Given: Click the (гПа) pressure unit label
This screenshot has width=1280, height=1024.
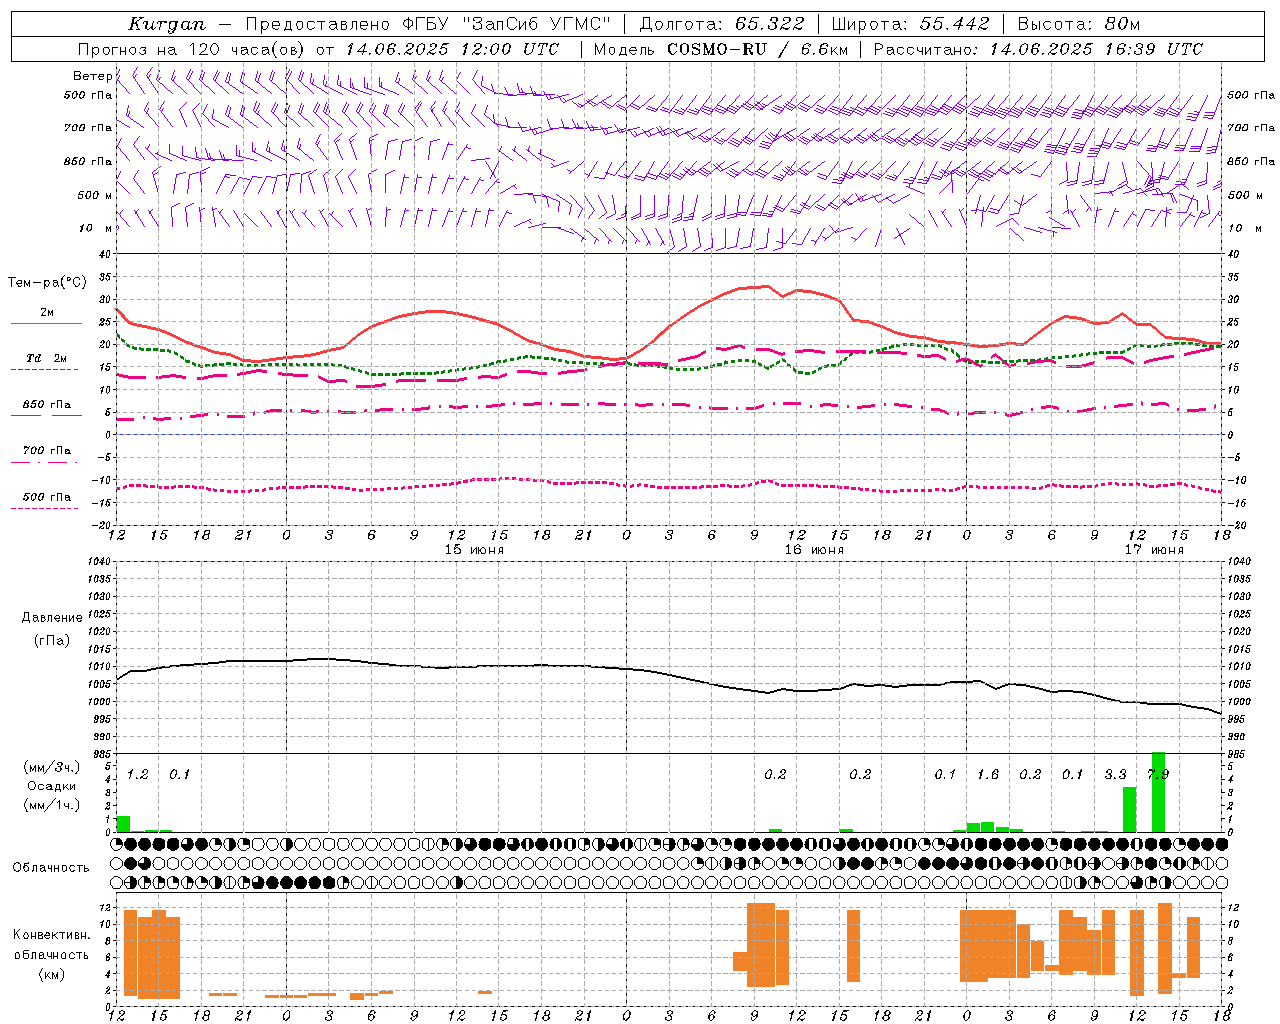Looking at the screenshot, I should 52,640.
